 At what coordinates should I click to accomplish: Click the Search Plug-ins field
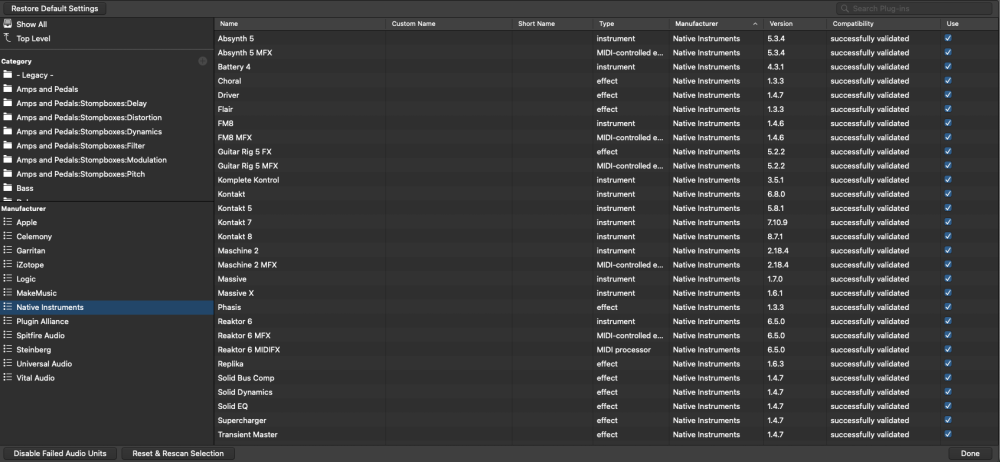click(914, 9)
